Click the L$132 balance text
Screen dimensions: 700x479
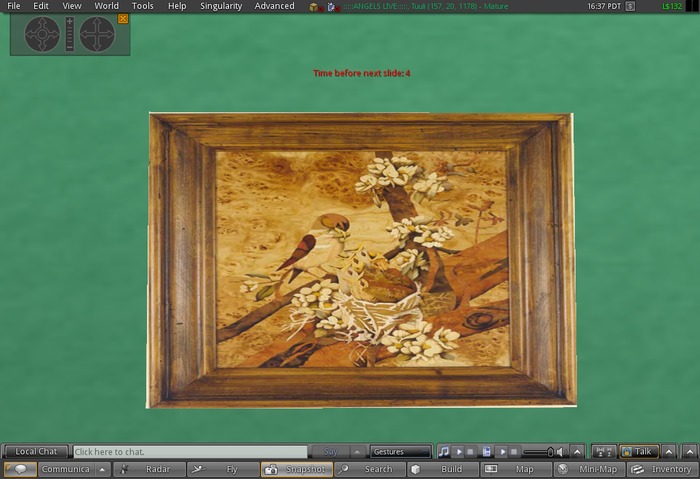click(x=672, y=6)
